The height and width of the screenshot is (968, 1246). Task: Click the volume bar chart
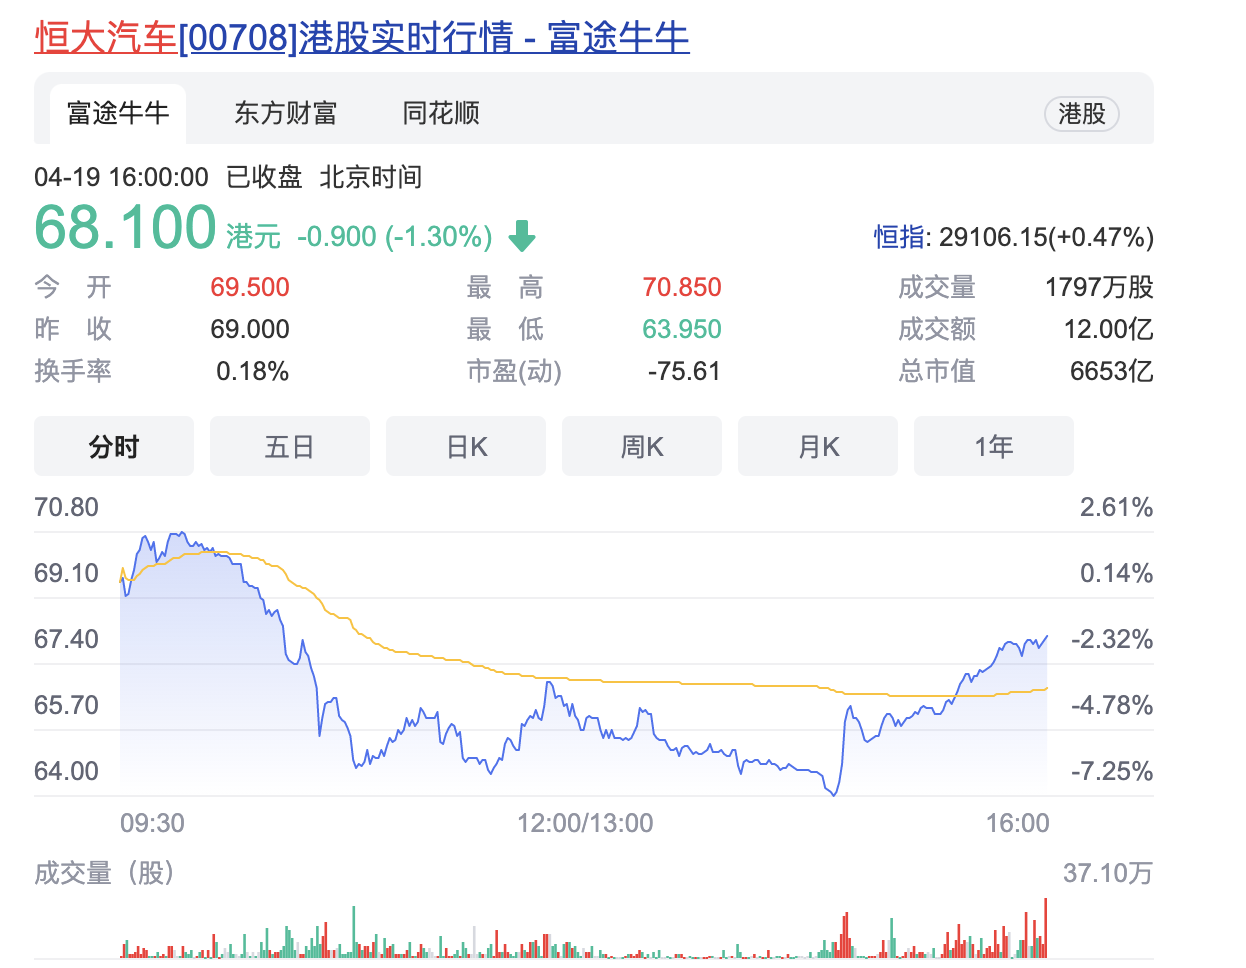tap(584, 930)
